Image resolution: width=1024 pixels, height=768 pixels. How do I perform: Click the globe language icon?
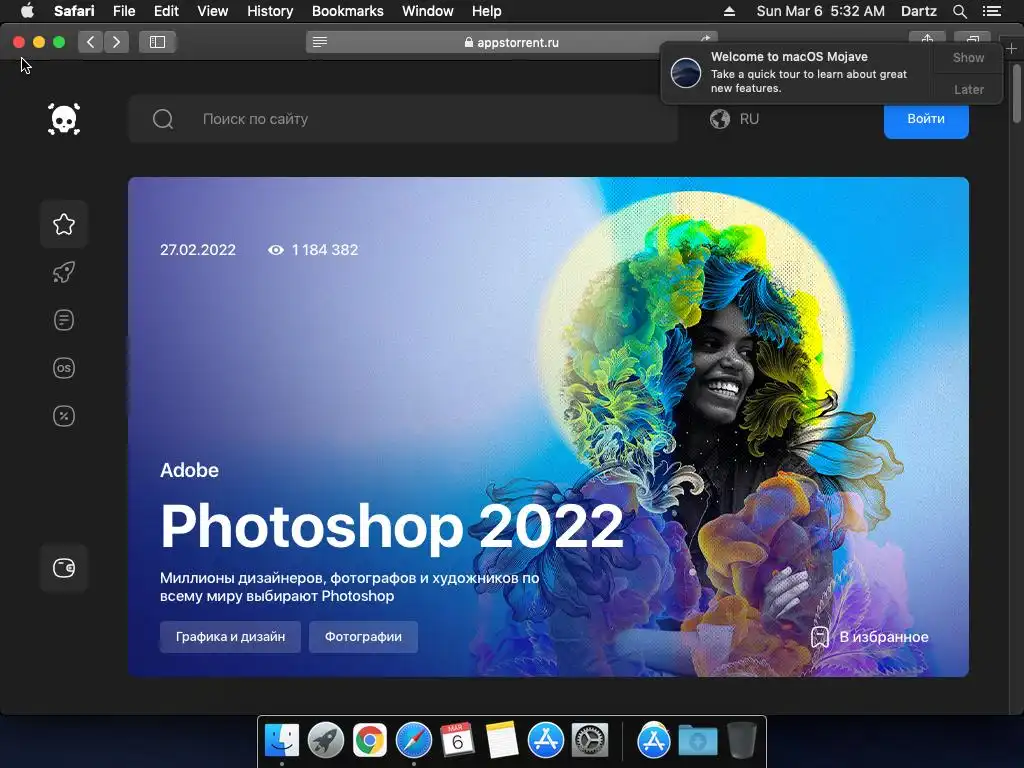(720, 119)
